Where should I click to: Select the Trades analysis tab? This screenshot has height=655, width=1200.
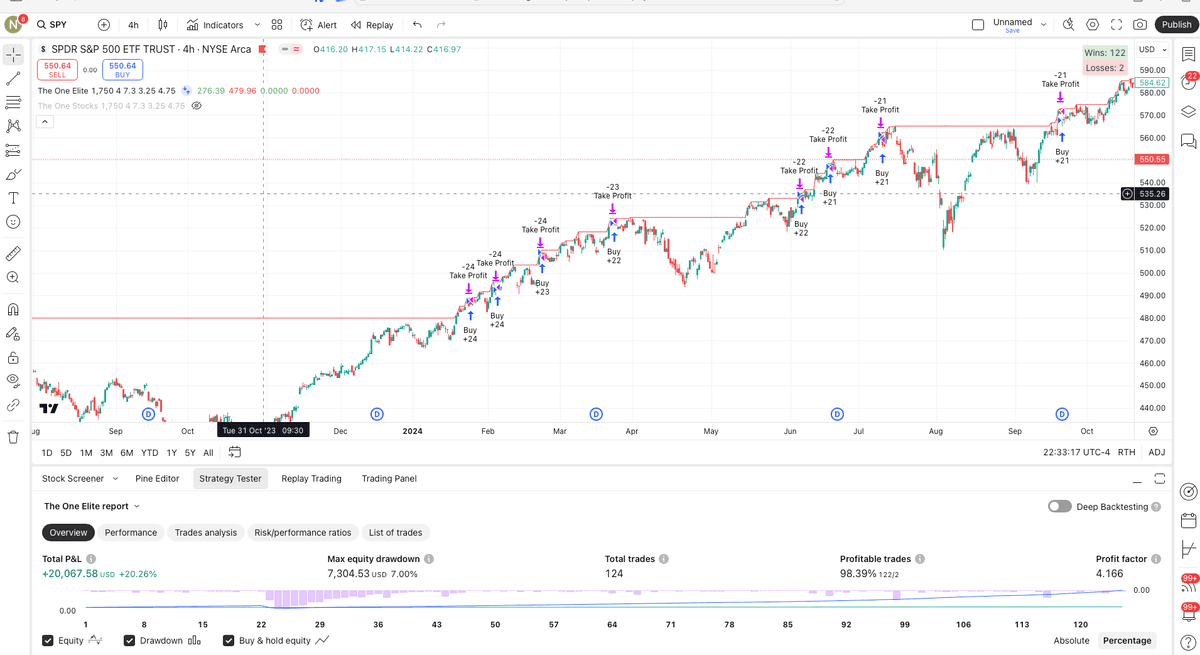click(x=206, y=533)
